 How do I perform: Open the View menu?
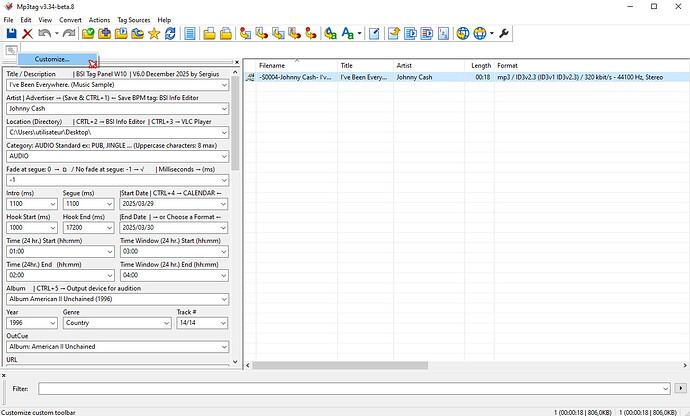(45, 20)
